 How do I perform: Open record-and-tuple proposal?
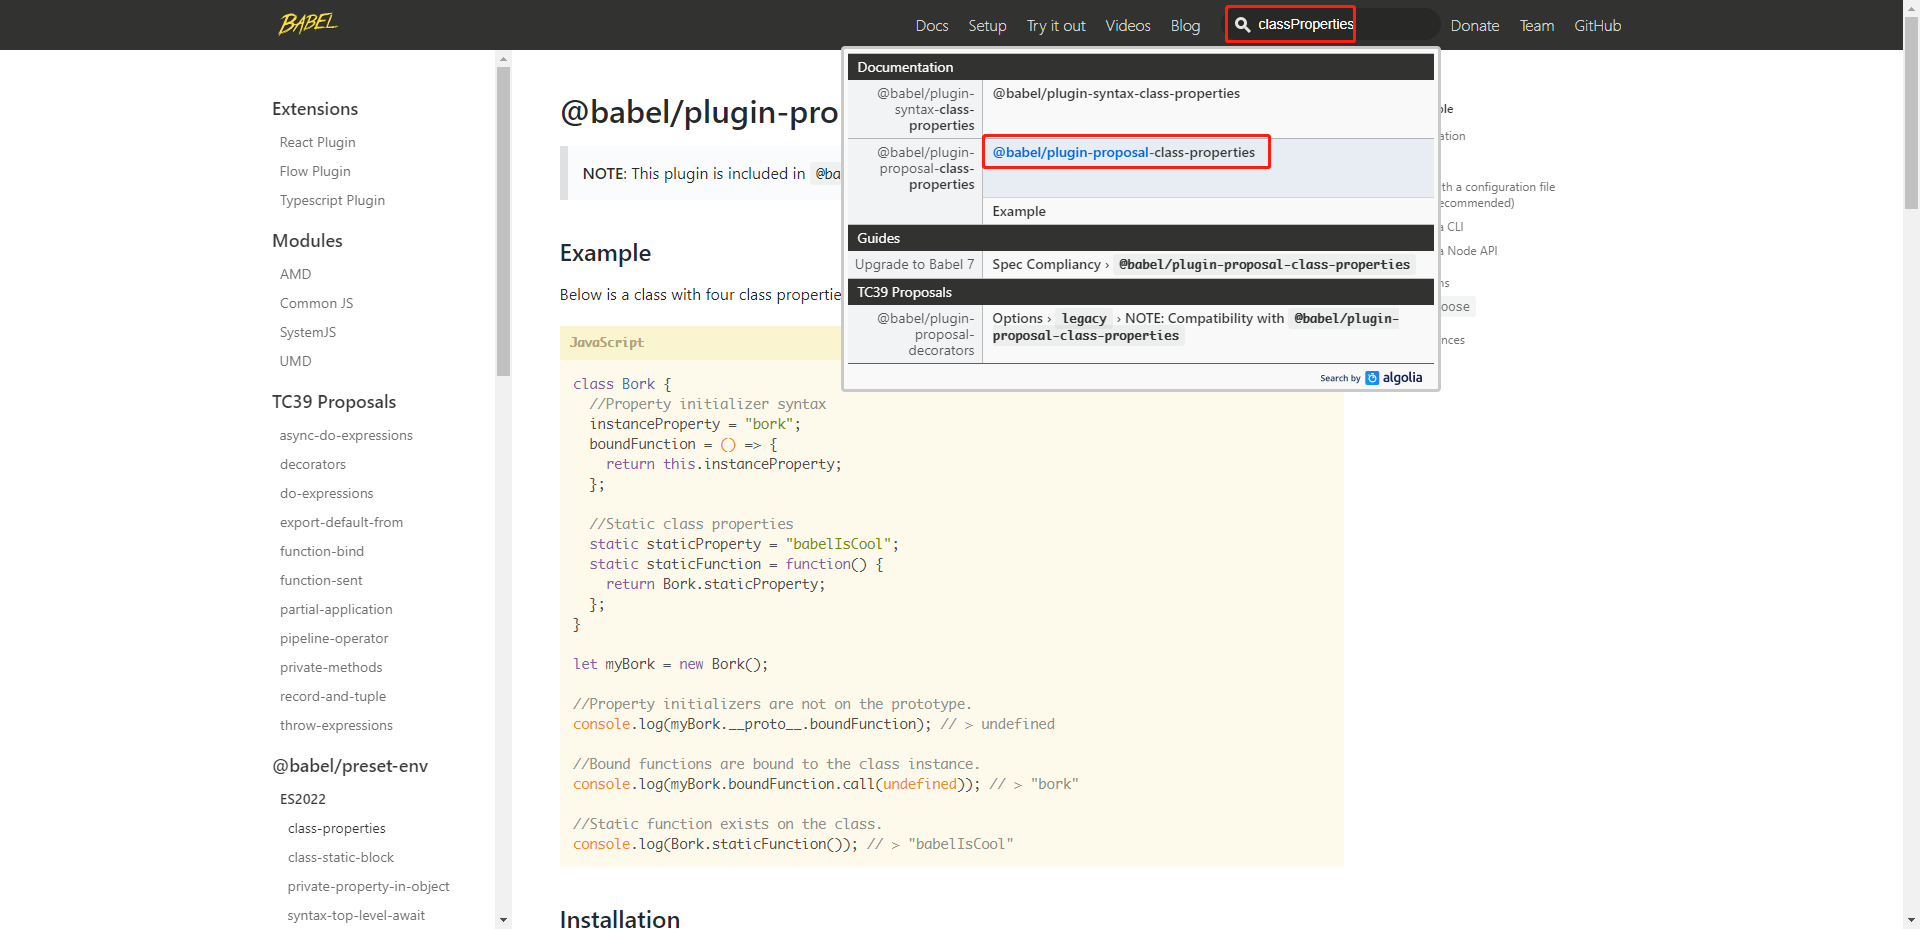coord(333,696)
